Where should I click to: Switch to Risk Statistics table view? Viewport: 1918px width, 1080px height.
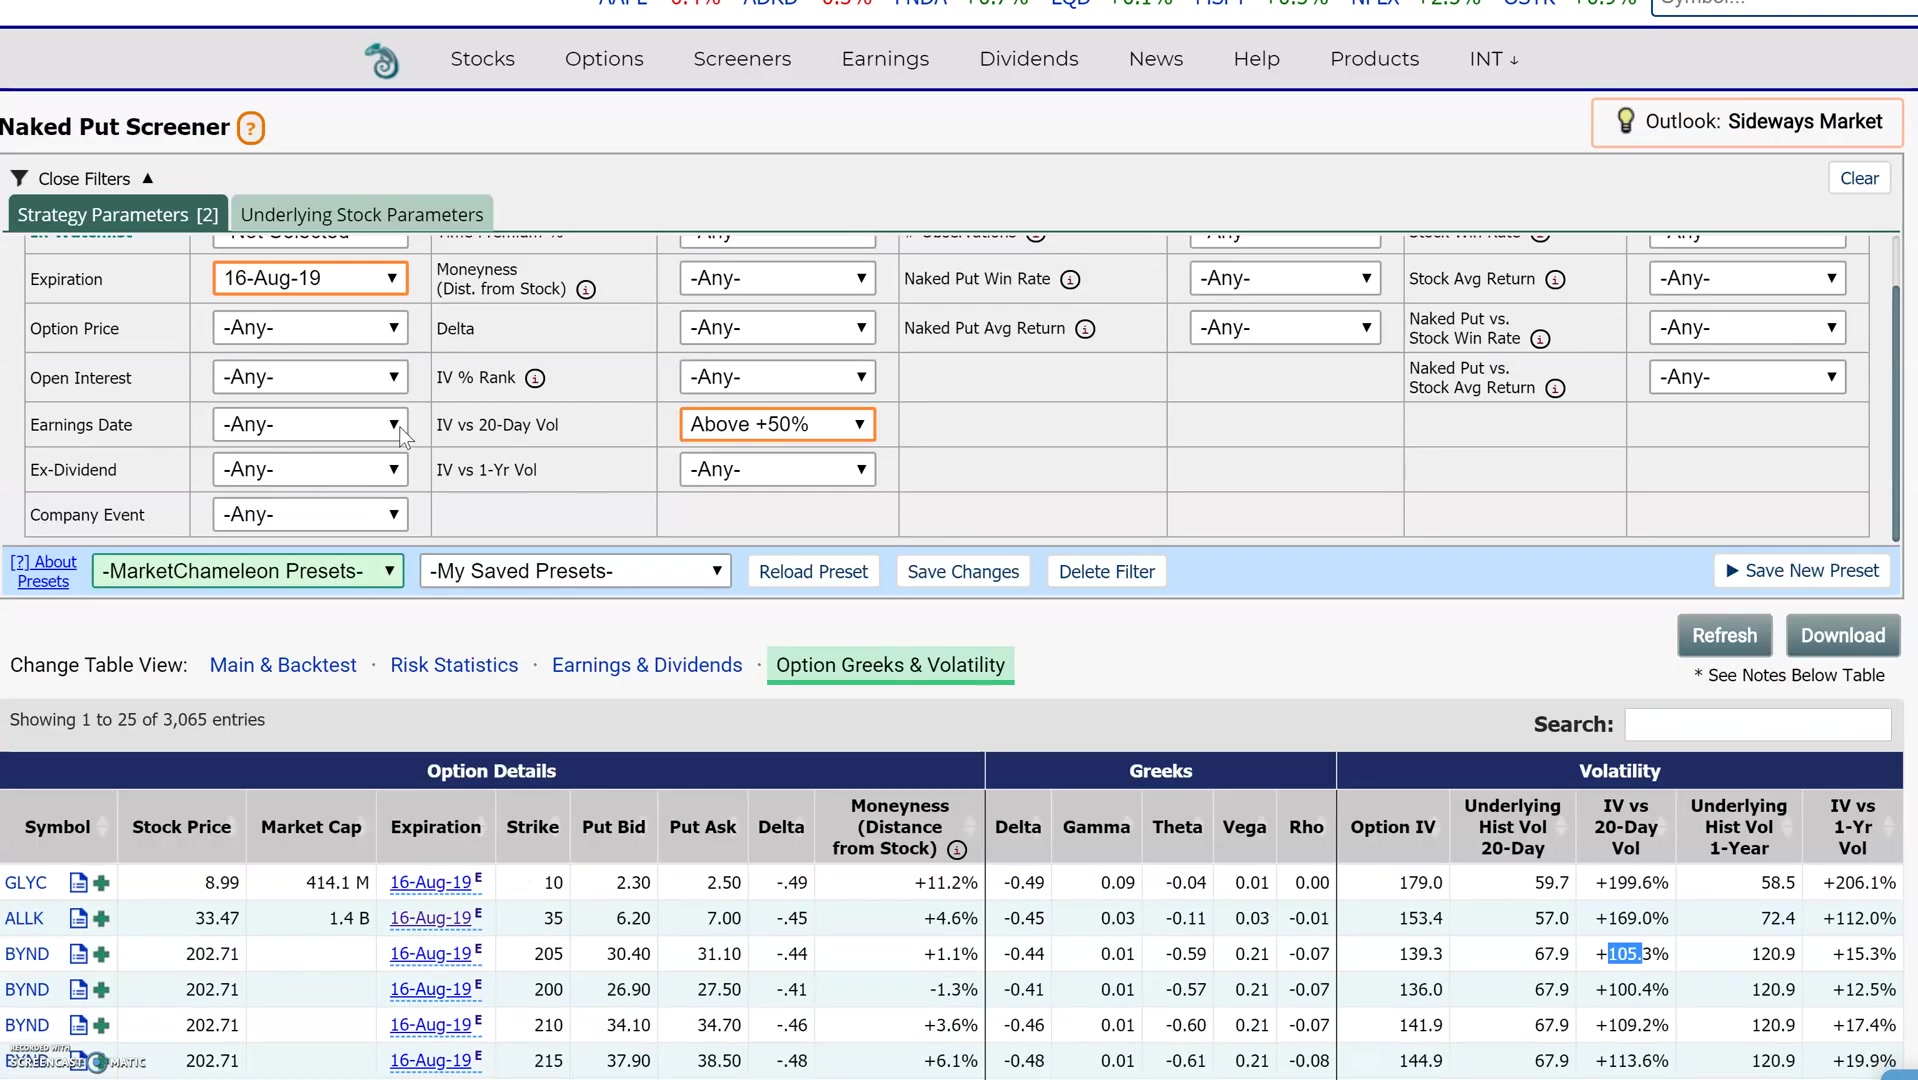pyautogui.click(x=454, y=666)
